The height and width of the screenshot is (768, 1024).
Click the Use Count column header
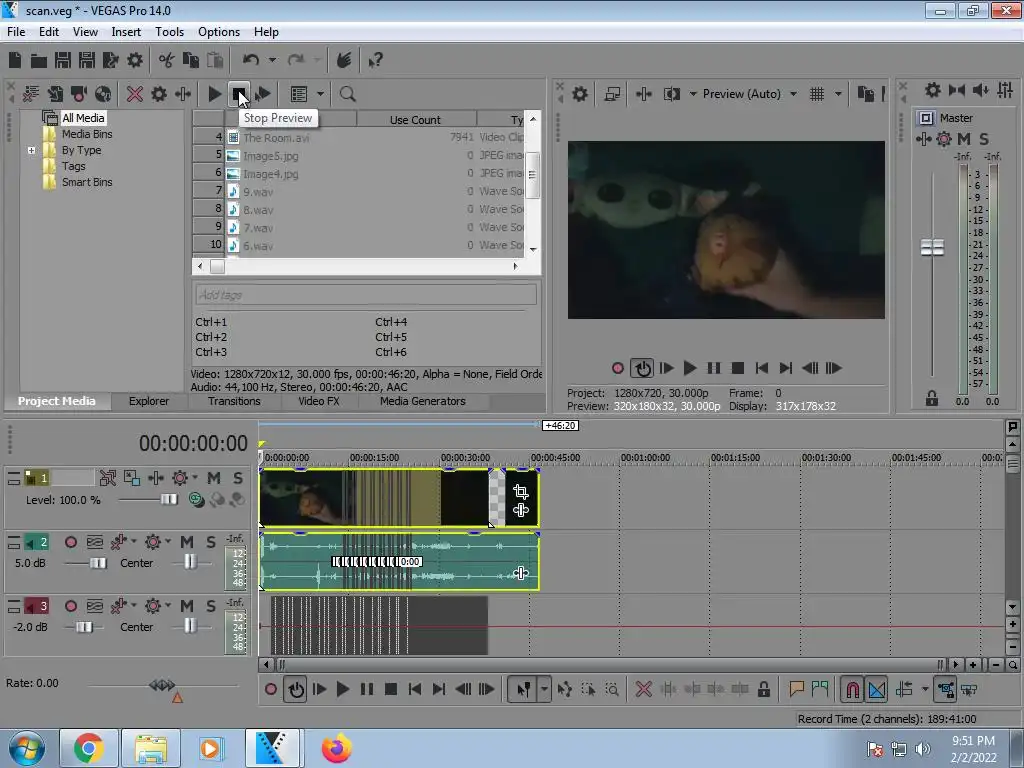coord(415,120)
